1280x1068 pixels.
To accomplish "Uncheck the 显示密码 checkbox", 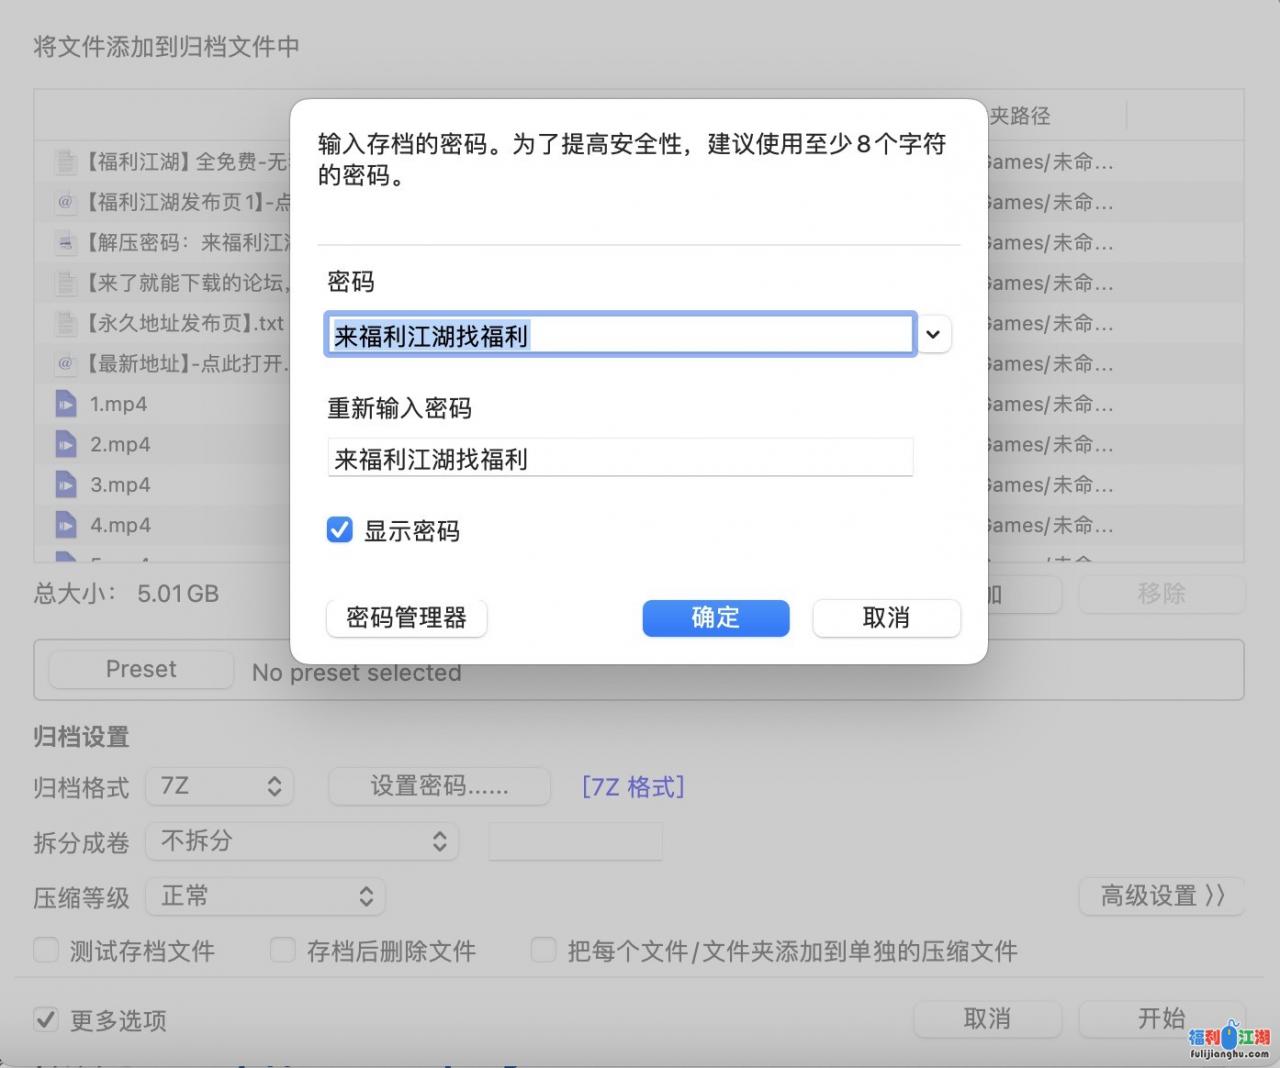I will coord(340,530).
